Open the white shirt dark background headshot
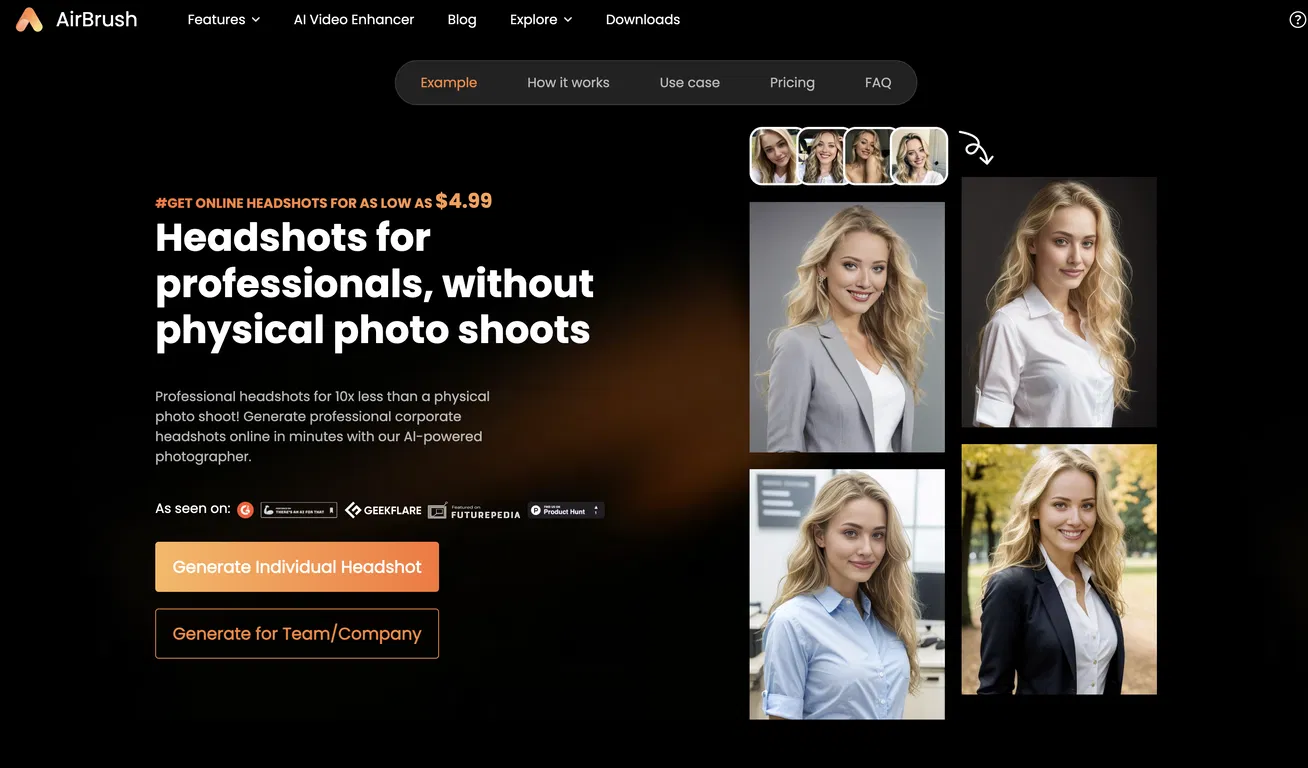This screenshot has width=1308, height=768. tap(1059, 302)
